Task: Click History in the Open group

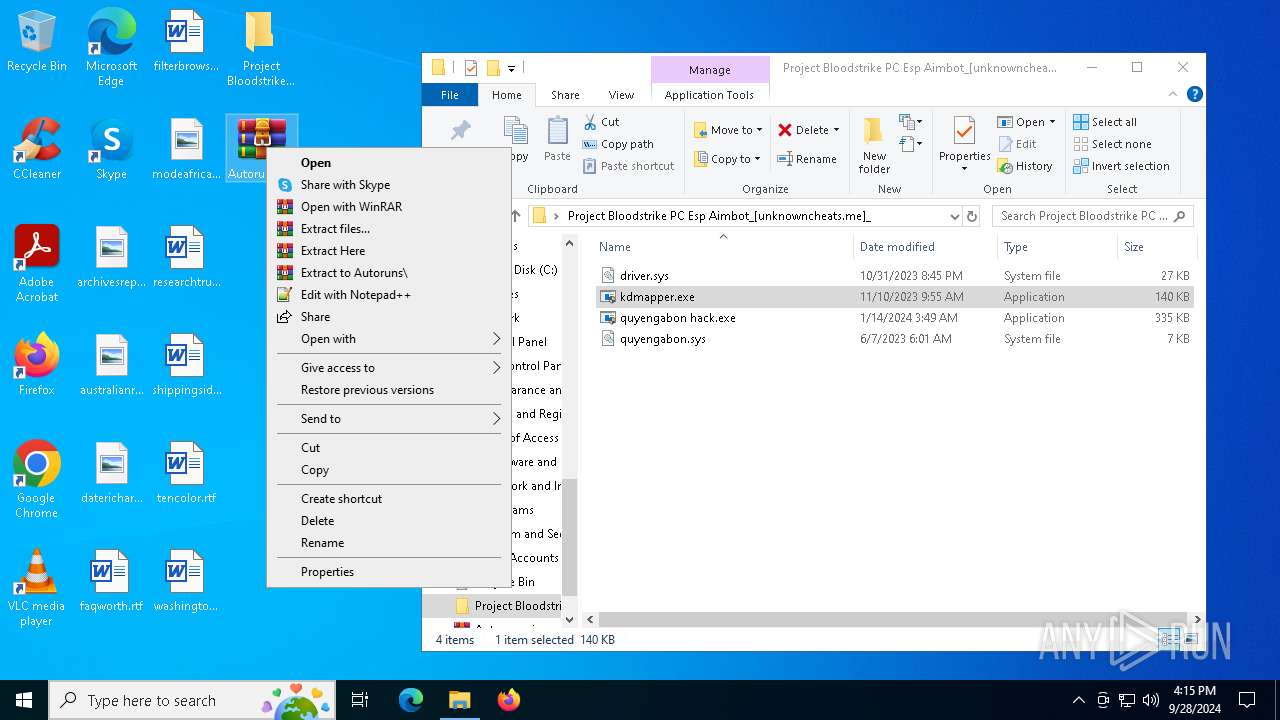Action: click(x=1025, y=166)
